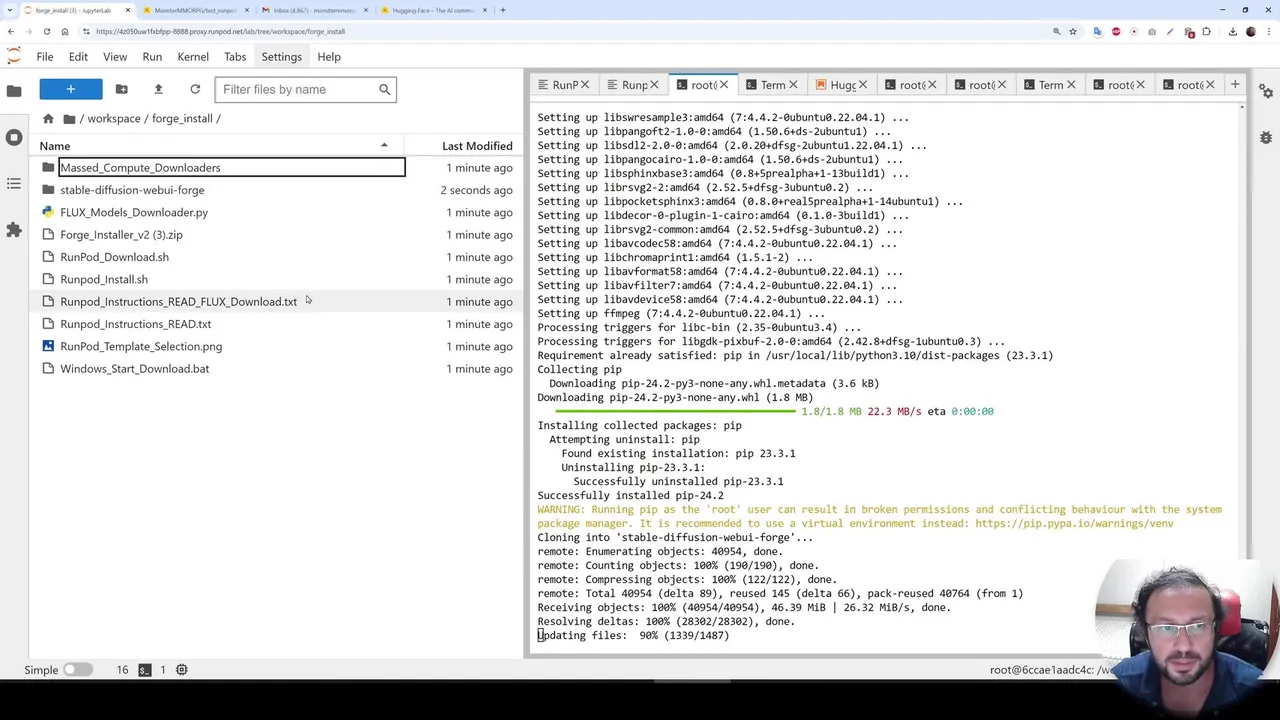Navigate to workspace in the breadcrumb
This screenshot has width=1280, height=720.
113,118
